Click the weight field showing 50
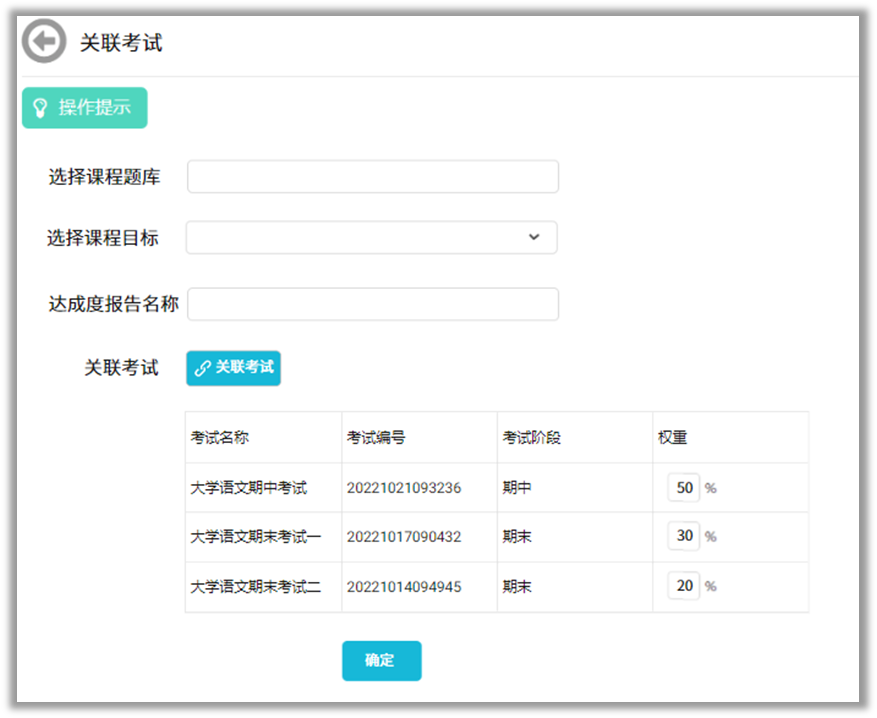The width and height of the screenshot is (877, 718). click(x=684, y=488)
